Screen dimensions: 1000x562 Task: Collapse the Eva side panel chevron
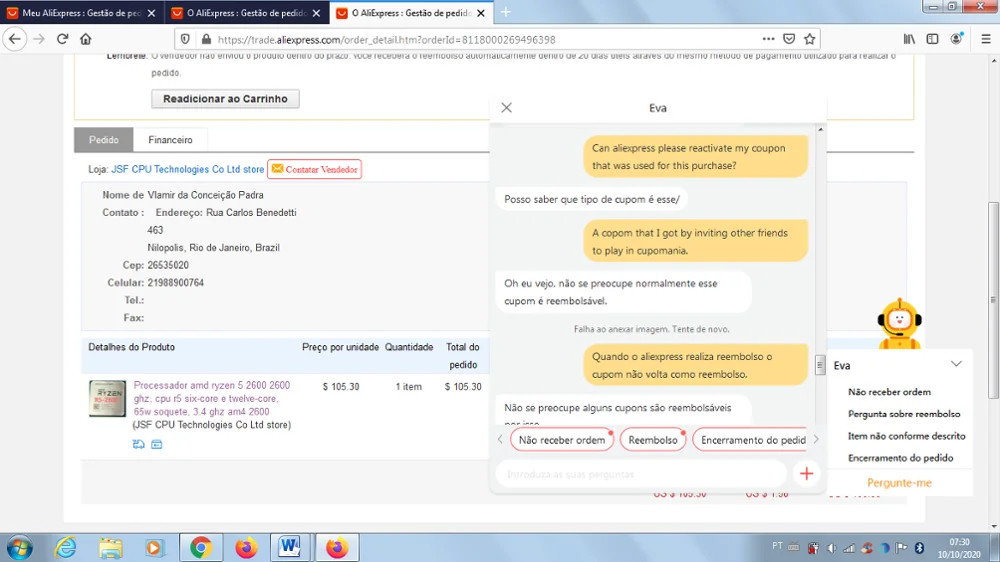956,364
